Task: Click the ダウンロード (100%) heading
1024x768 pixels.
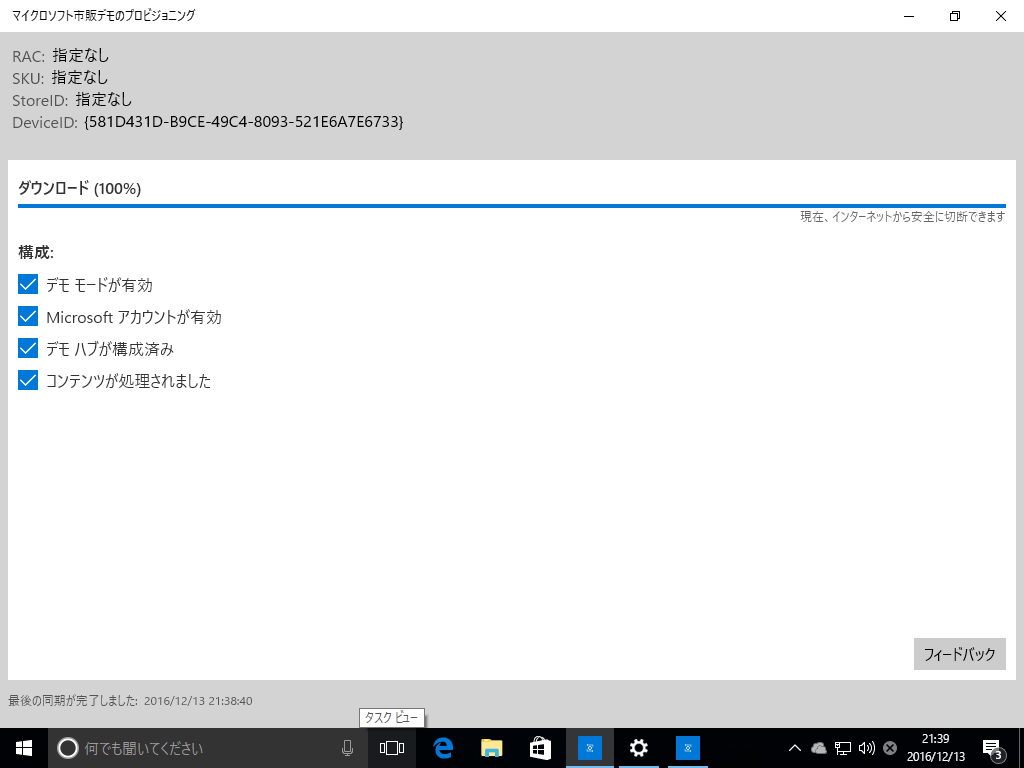Action: point(79,188)
